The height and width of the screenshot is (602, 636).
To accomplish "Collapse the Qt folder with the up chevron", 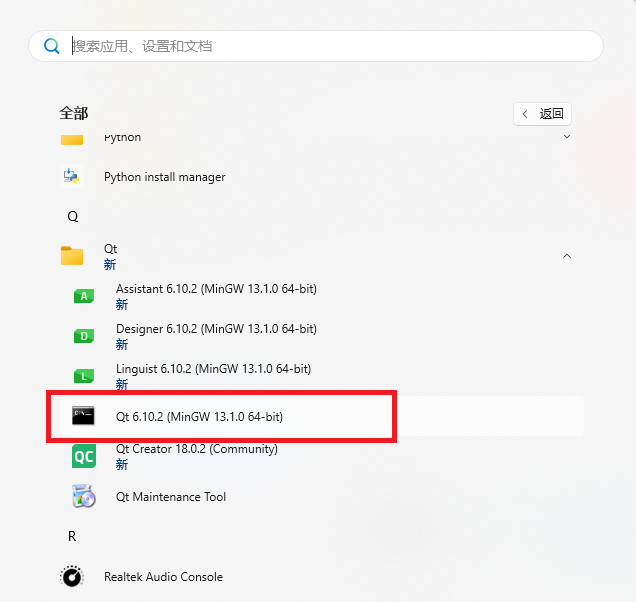I will 567,256.
